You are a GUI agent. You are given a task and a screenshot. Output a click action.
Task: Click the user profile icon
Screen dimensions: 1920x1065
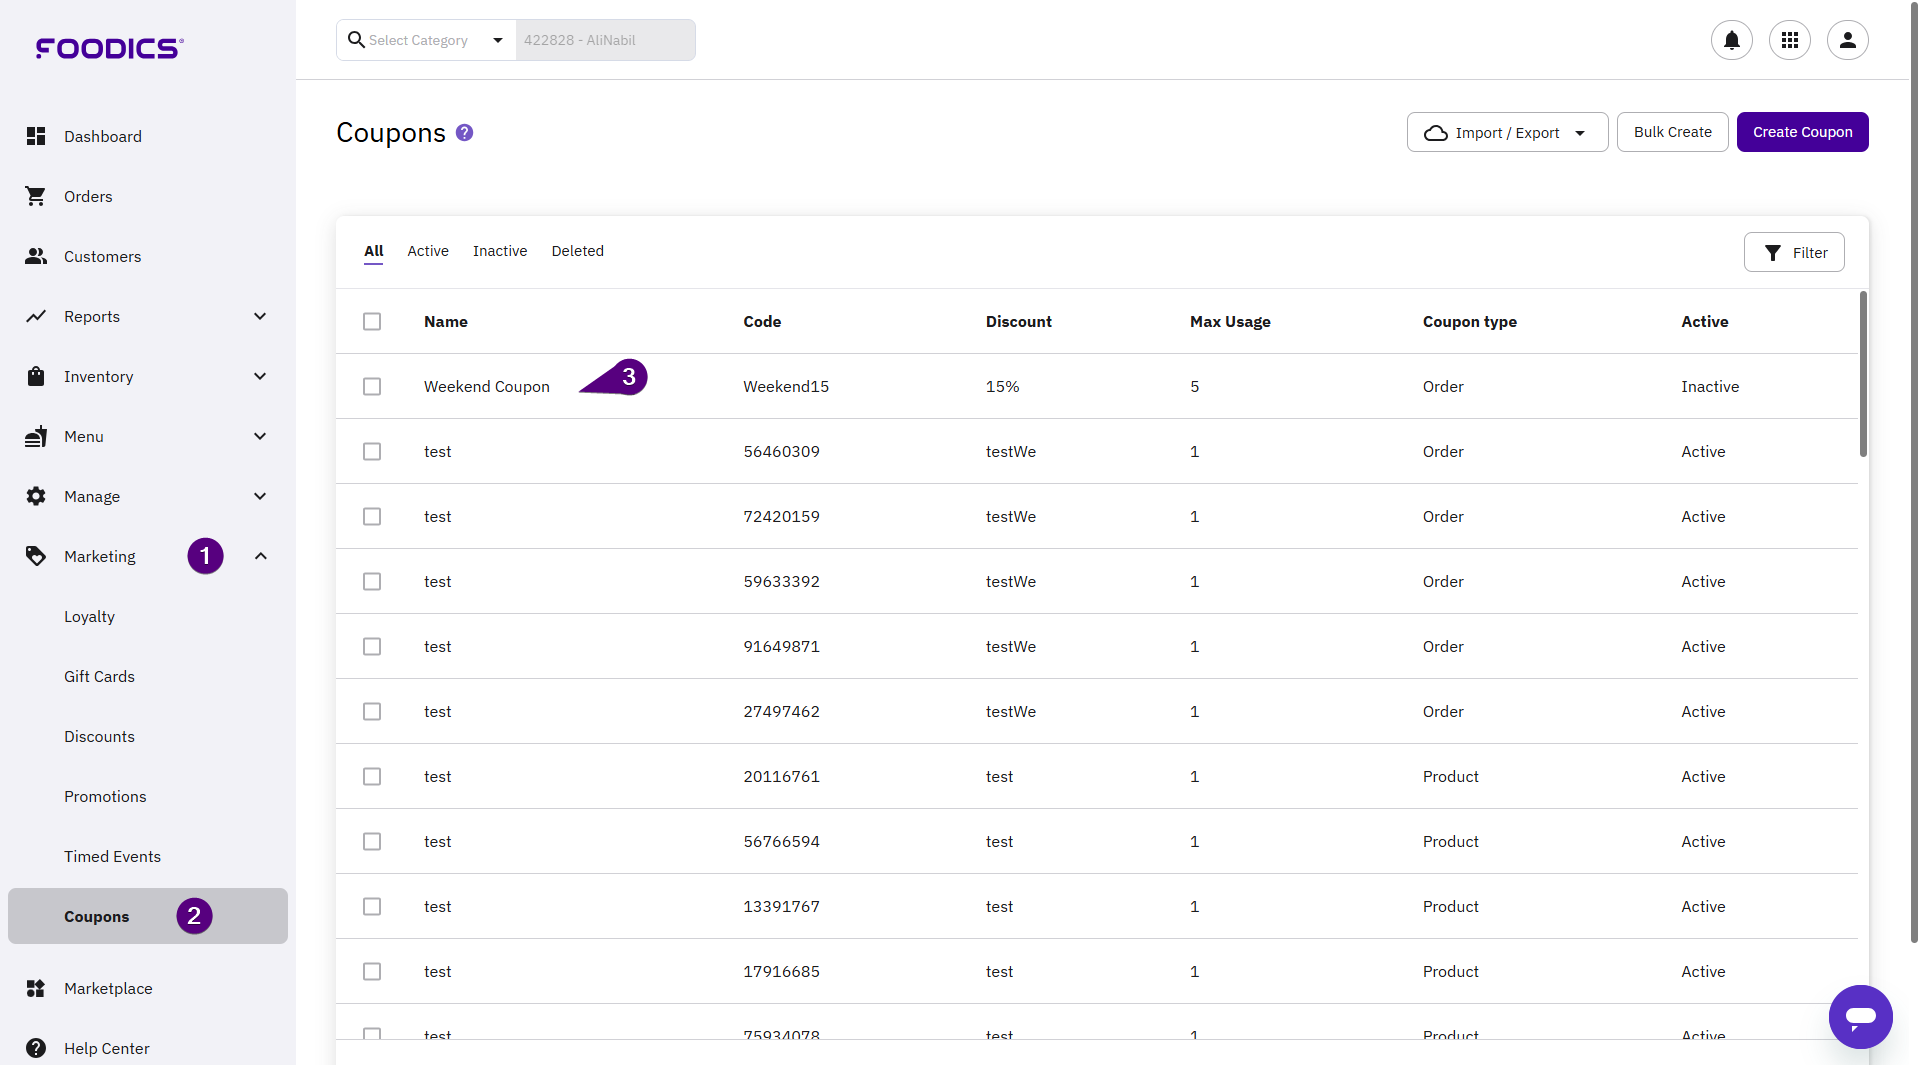[1847, 40]
